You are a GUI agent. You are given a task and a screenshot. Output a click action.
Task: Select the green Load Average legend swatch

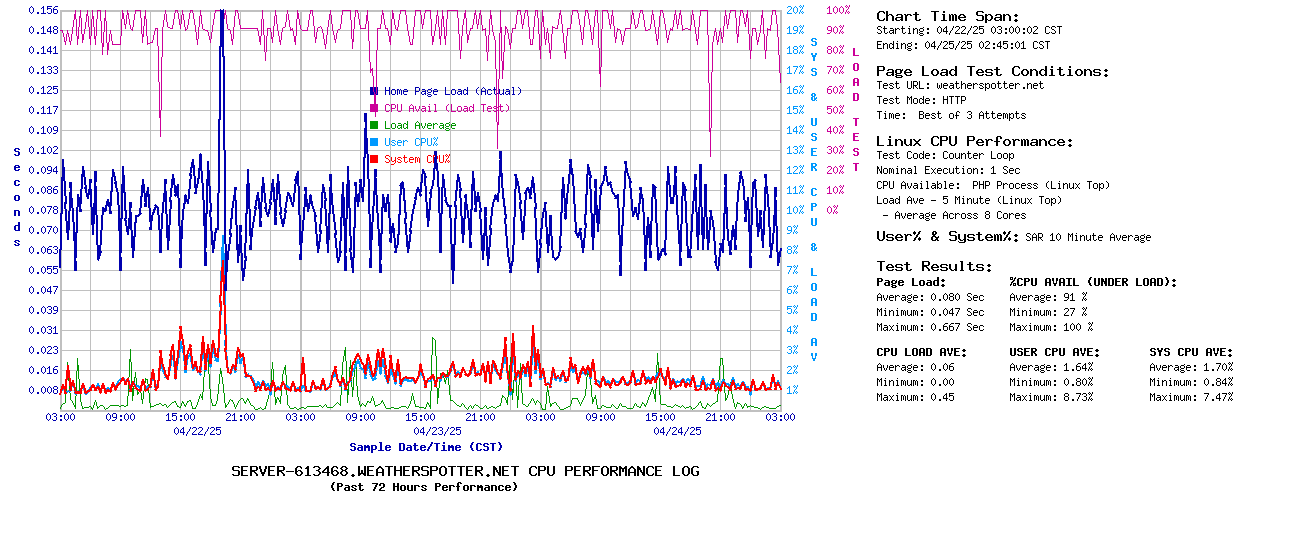point(374,125)
